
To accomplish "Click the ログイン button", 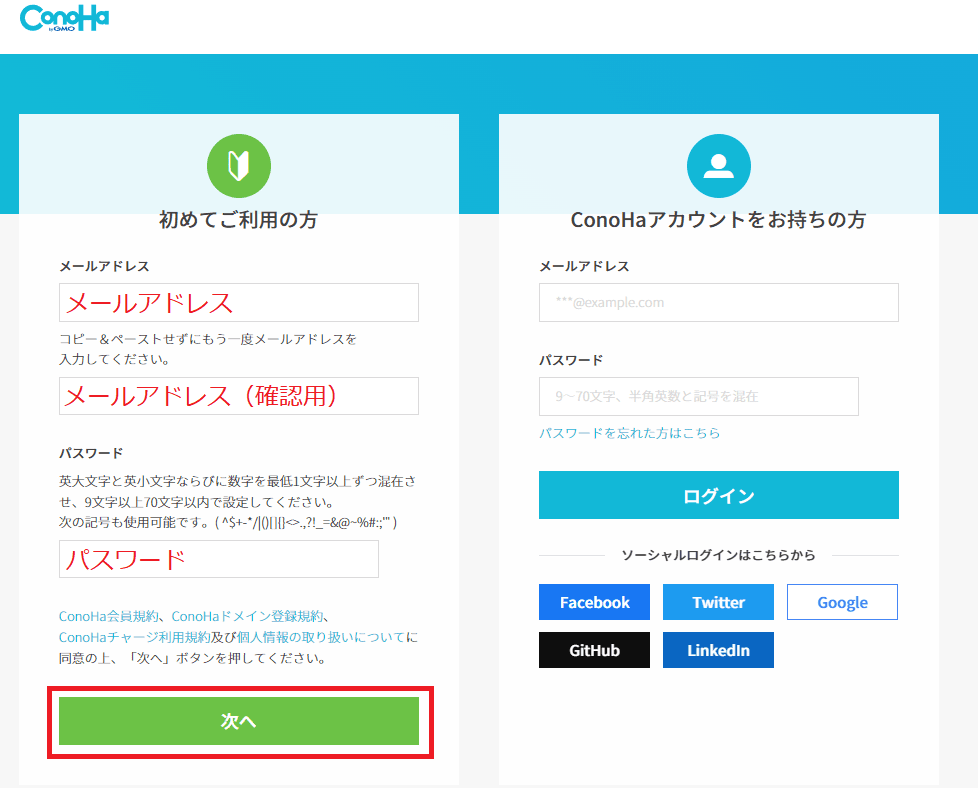I will [x=719, y=495].
